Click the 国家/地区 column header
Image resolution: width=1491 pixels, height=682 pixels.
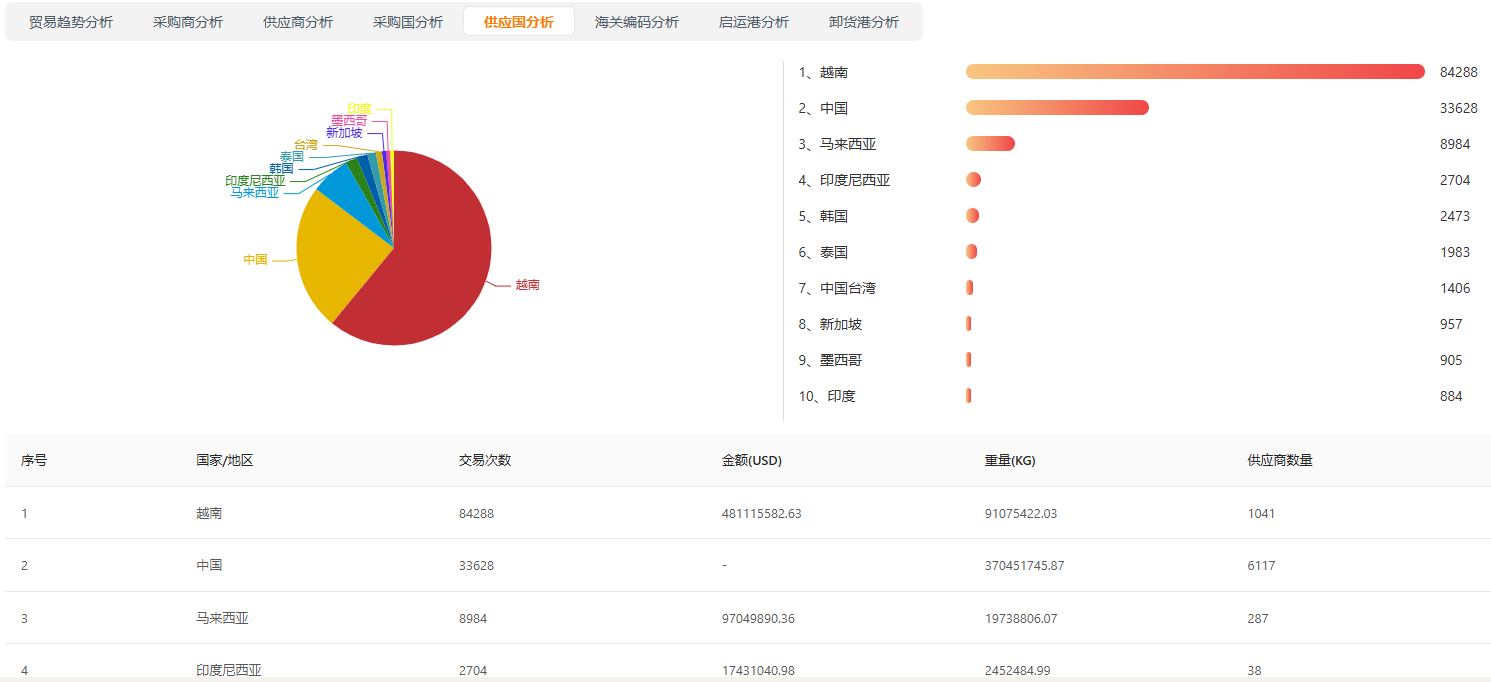225,461
